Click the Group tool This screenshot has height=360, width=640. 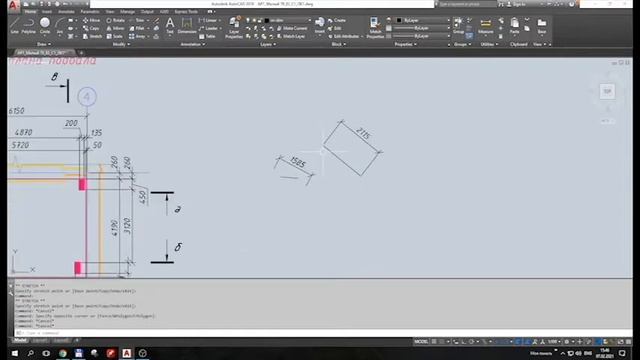pos(458,25)
